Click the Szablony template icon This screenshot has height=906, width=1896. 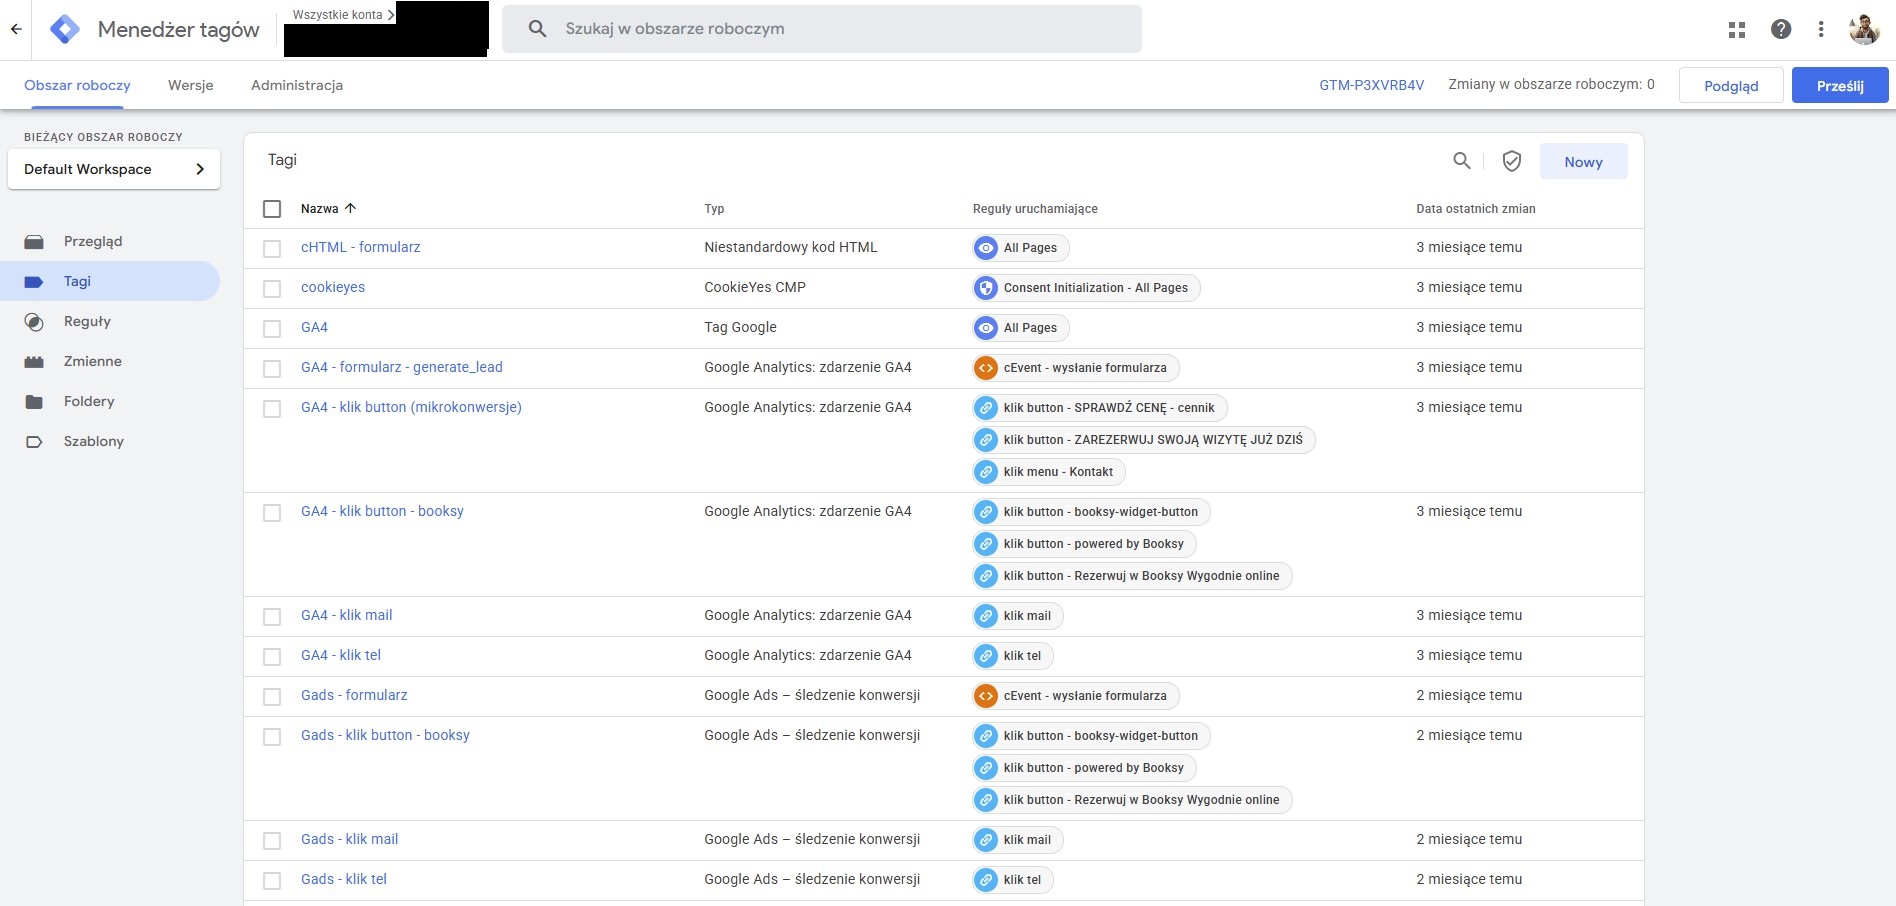(34, 442)
